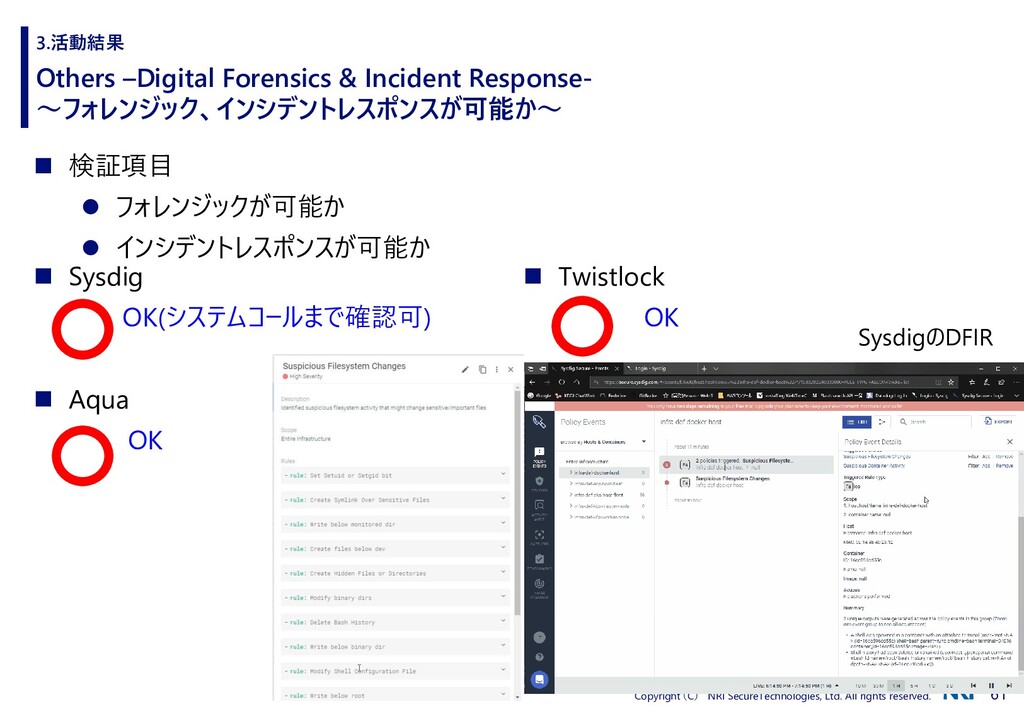This screenshot has height=709, width=1024.
Task: Select the 10M time range in timeline bar
Action: [x=861, y=685]
